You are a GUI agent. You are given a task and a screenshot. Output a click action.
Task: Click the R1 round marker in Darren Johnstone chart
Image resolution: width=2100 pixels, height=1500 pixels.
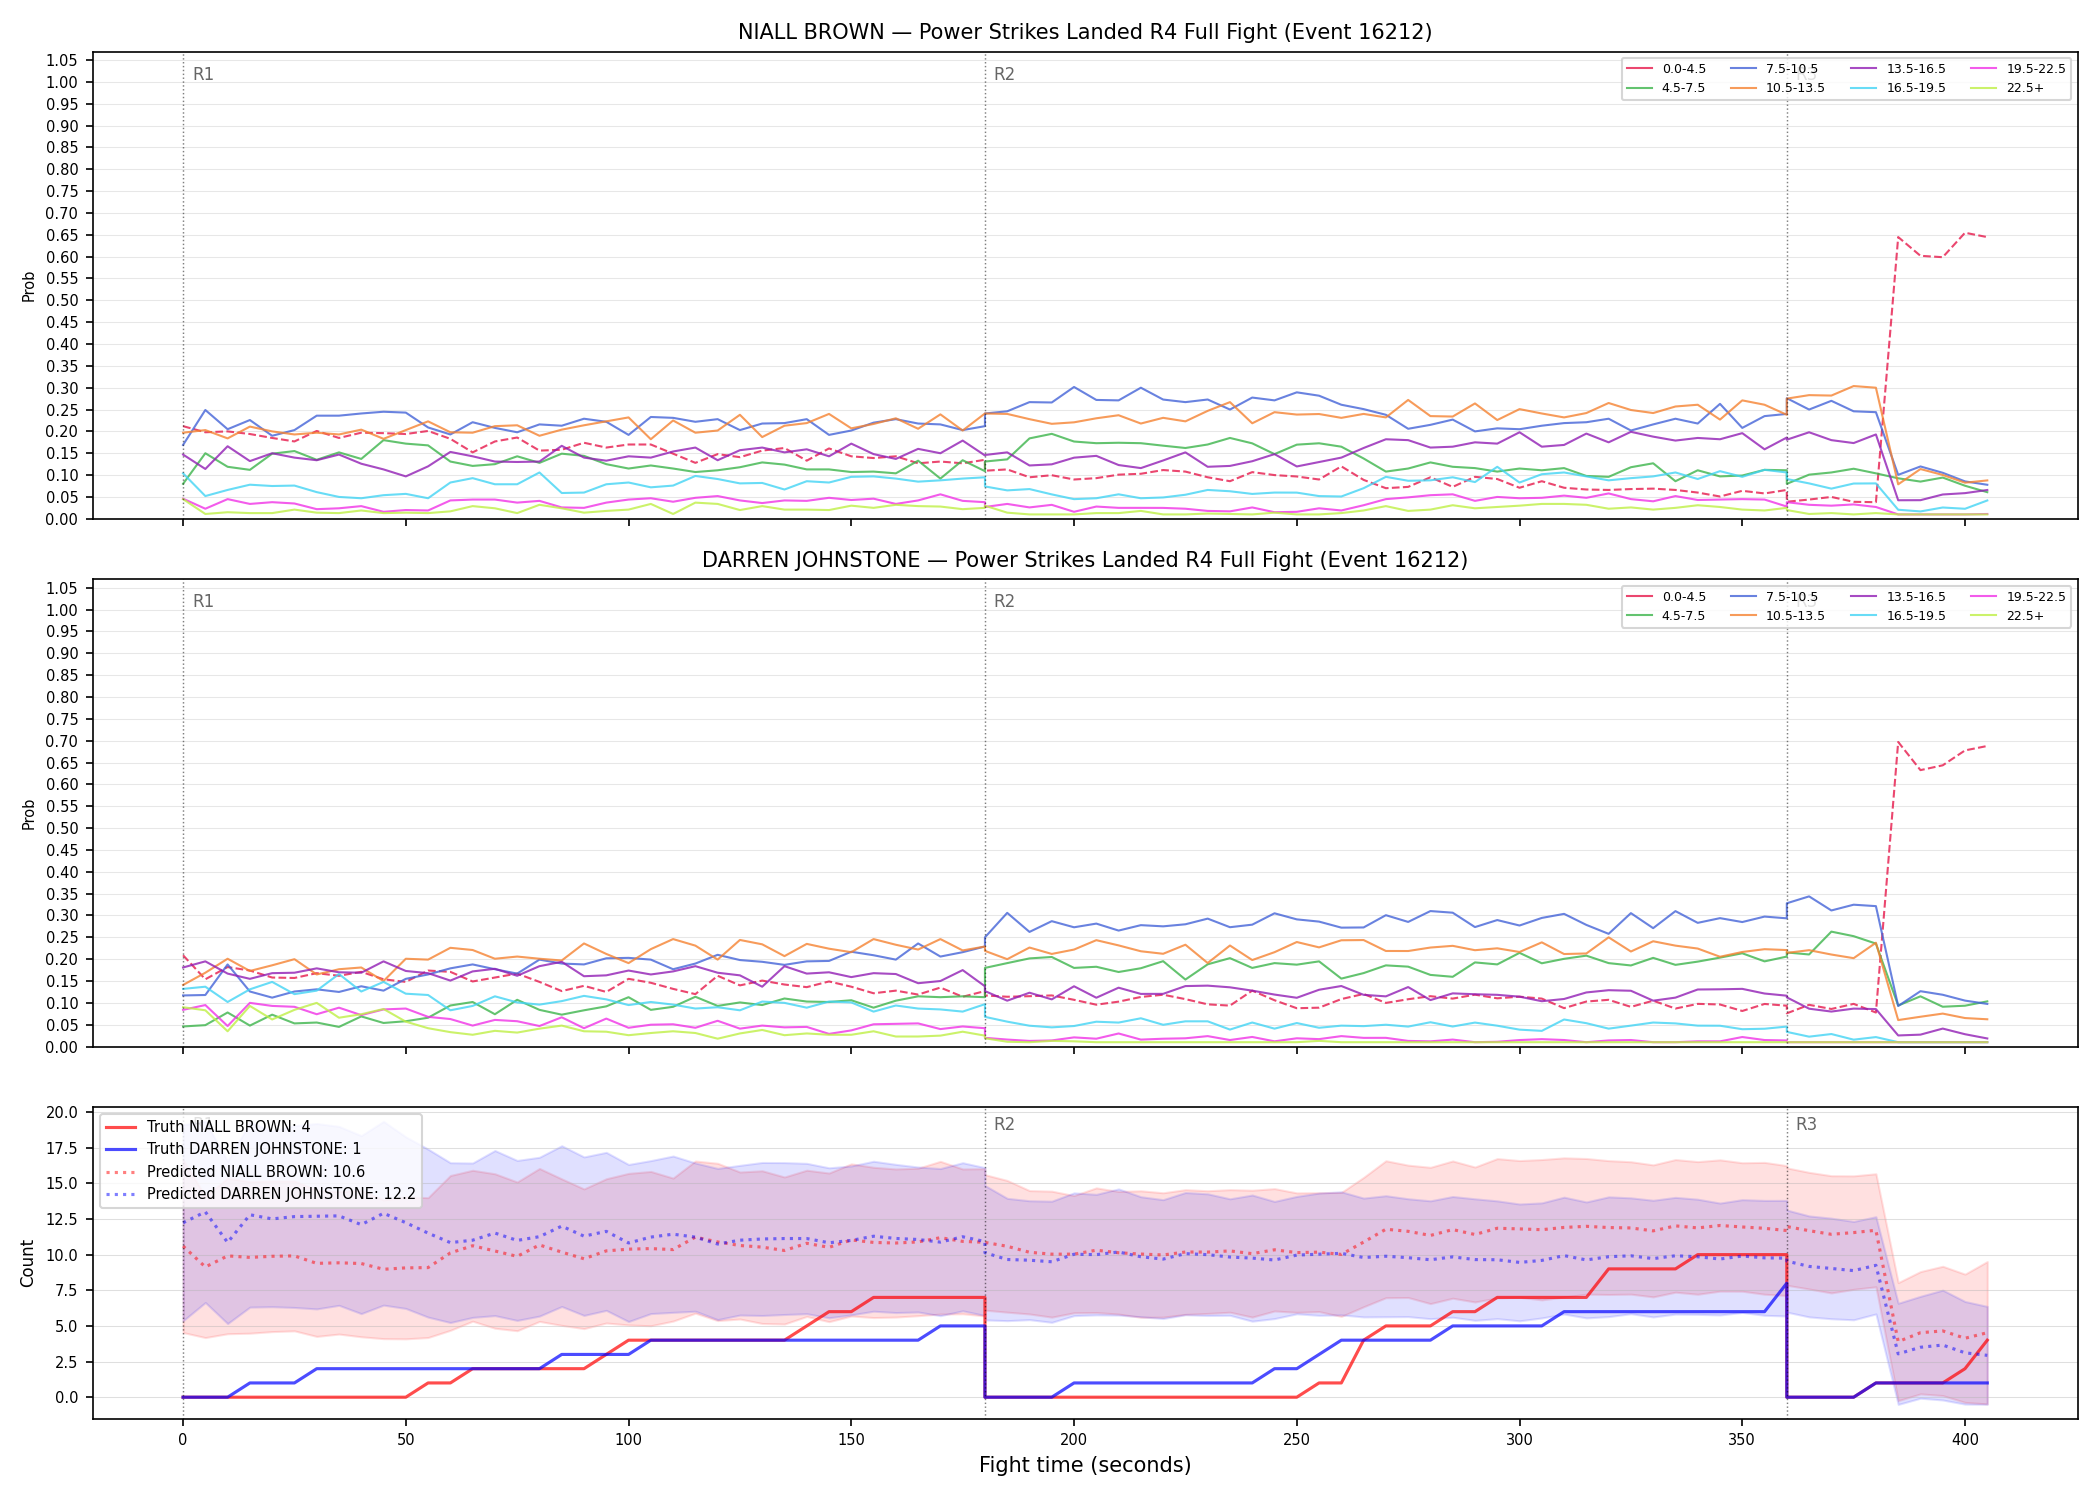tap(203, 602)
